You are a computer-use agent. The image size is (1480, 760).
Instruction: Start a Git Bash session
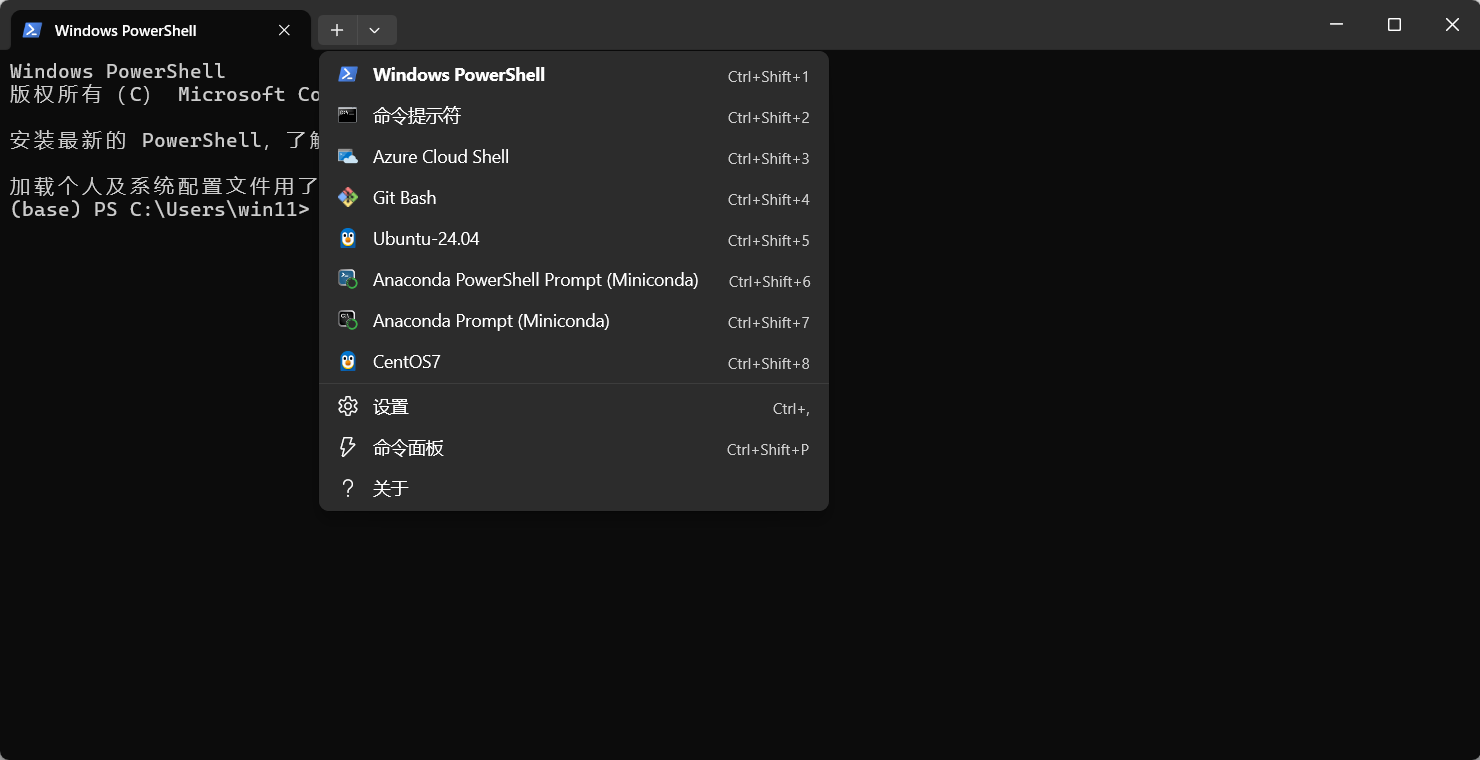(574, 198)
